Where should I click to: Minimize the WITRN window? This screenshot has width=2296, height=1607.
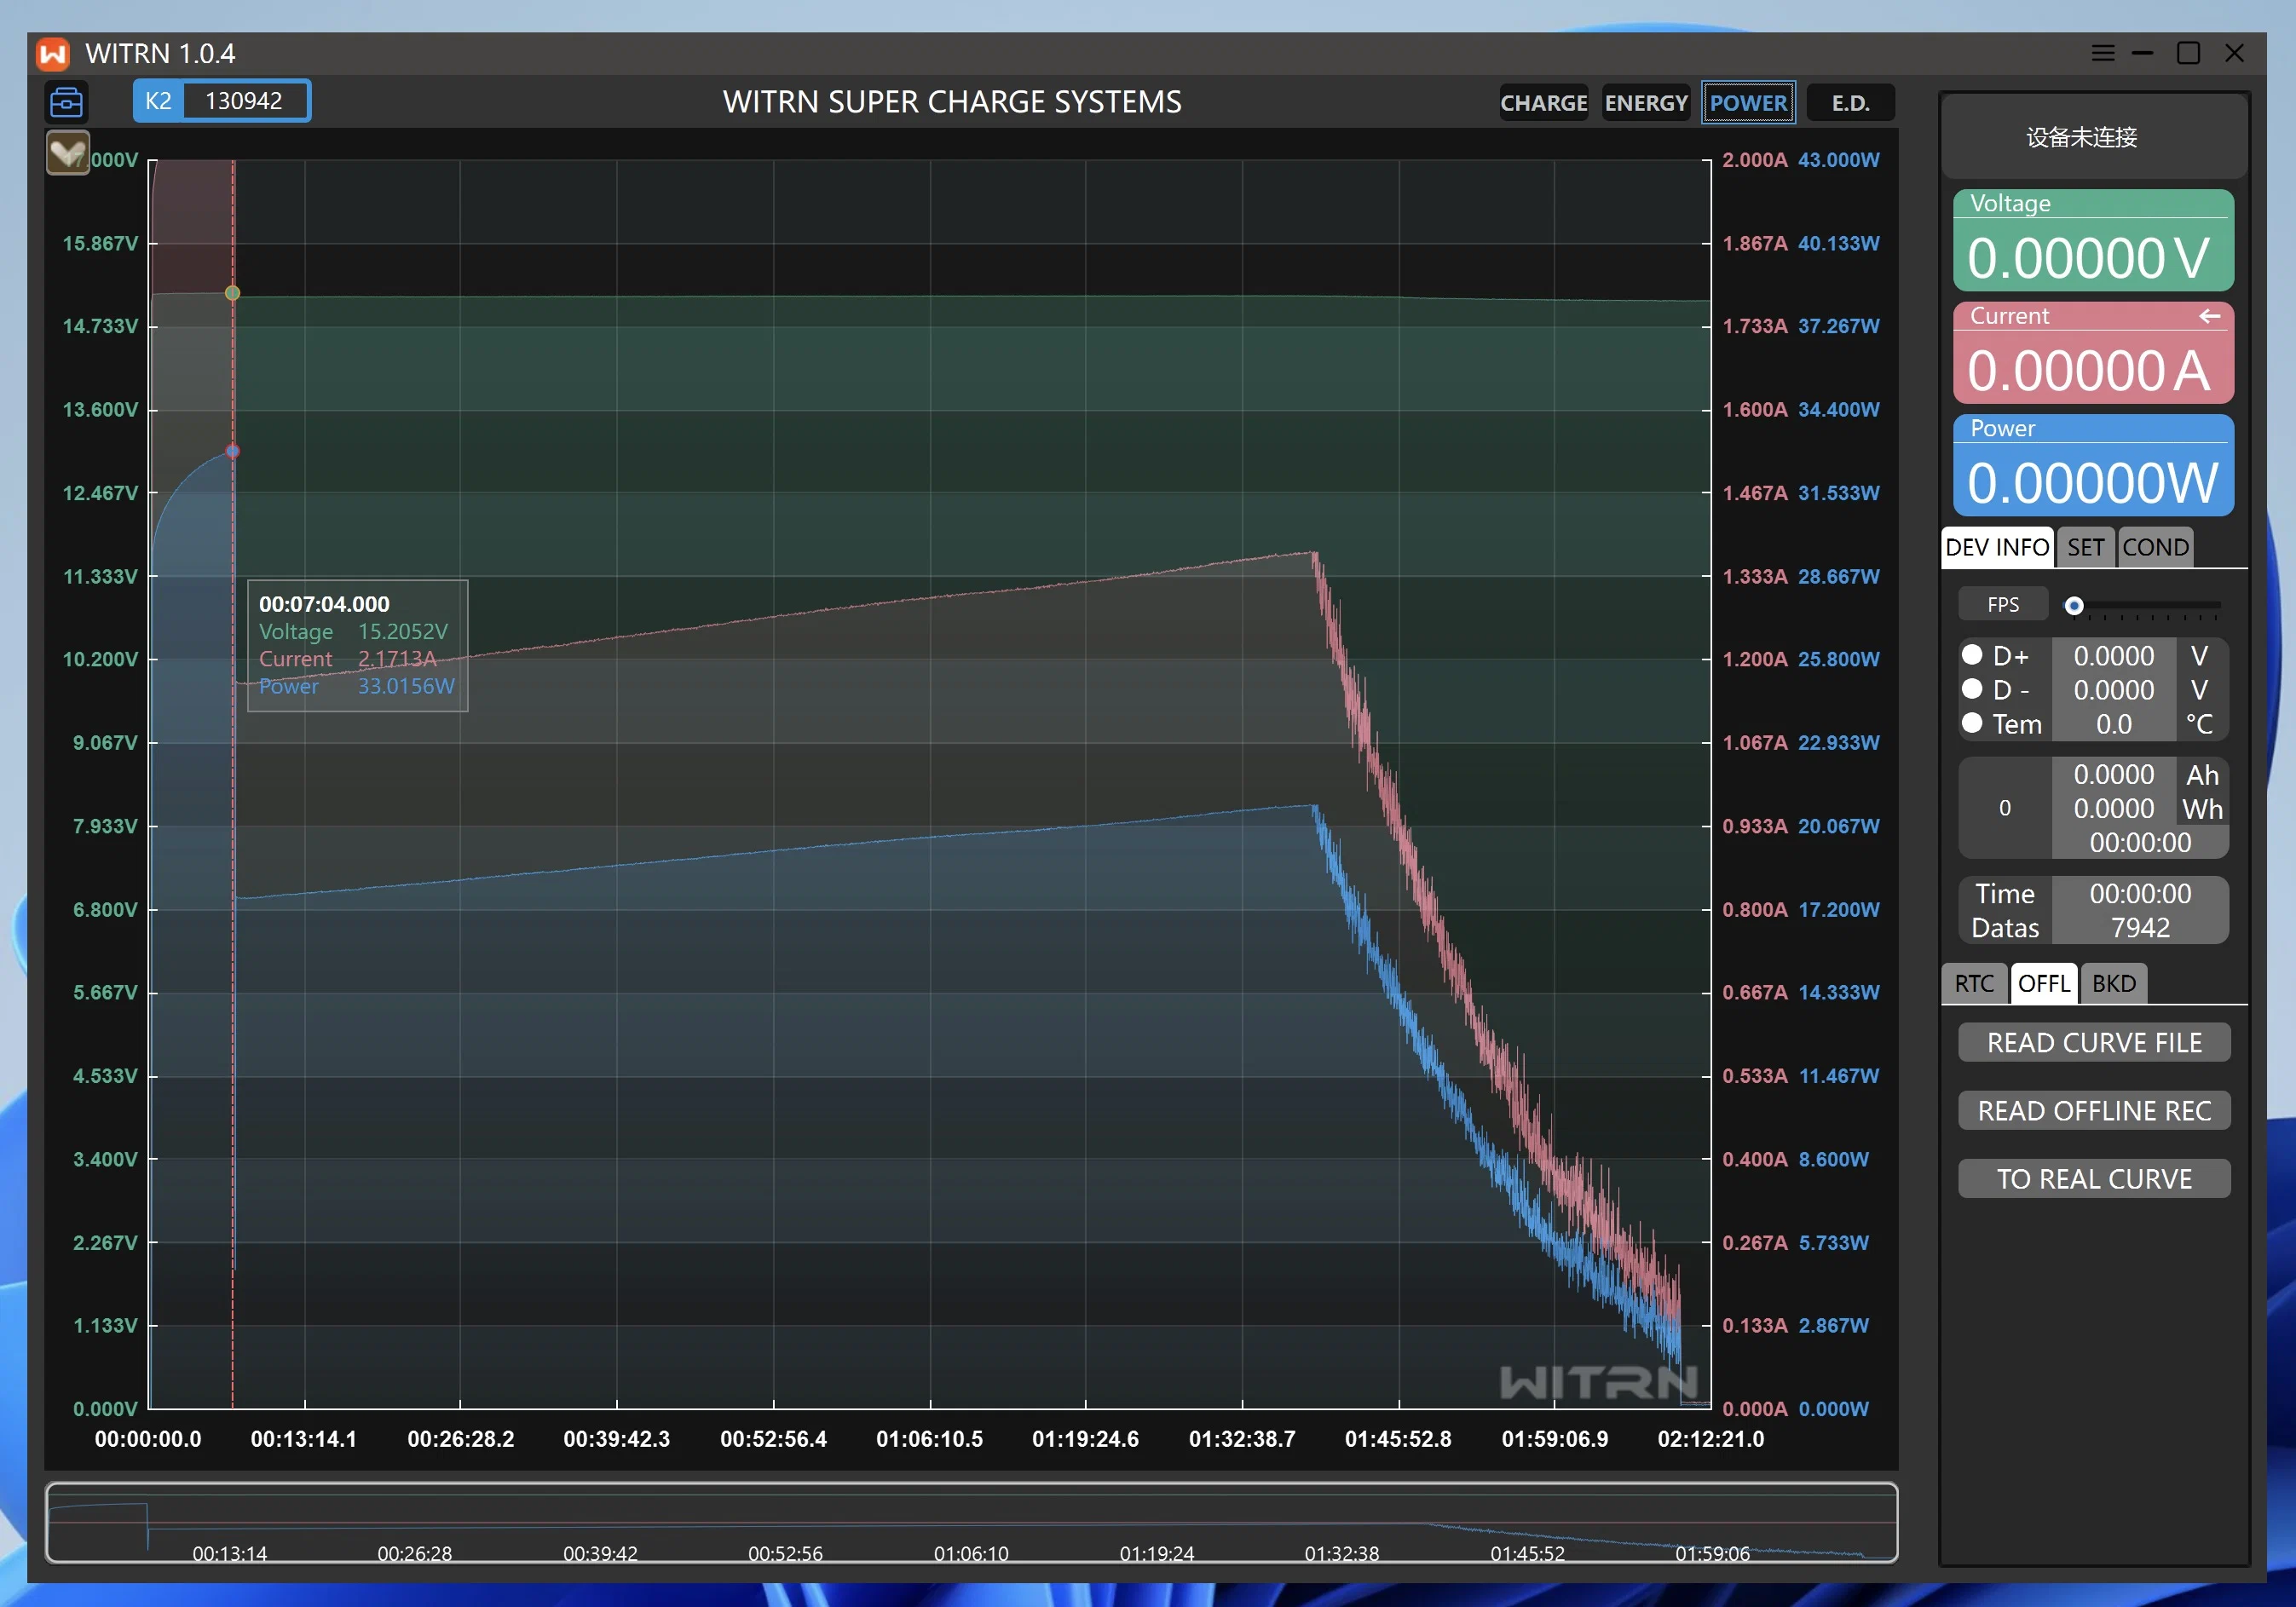click(2142, 53)
